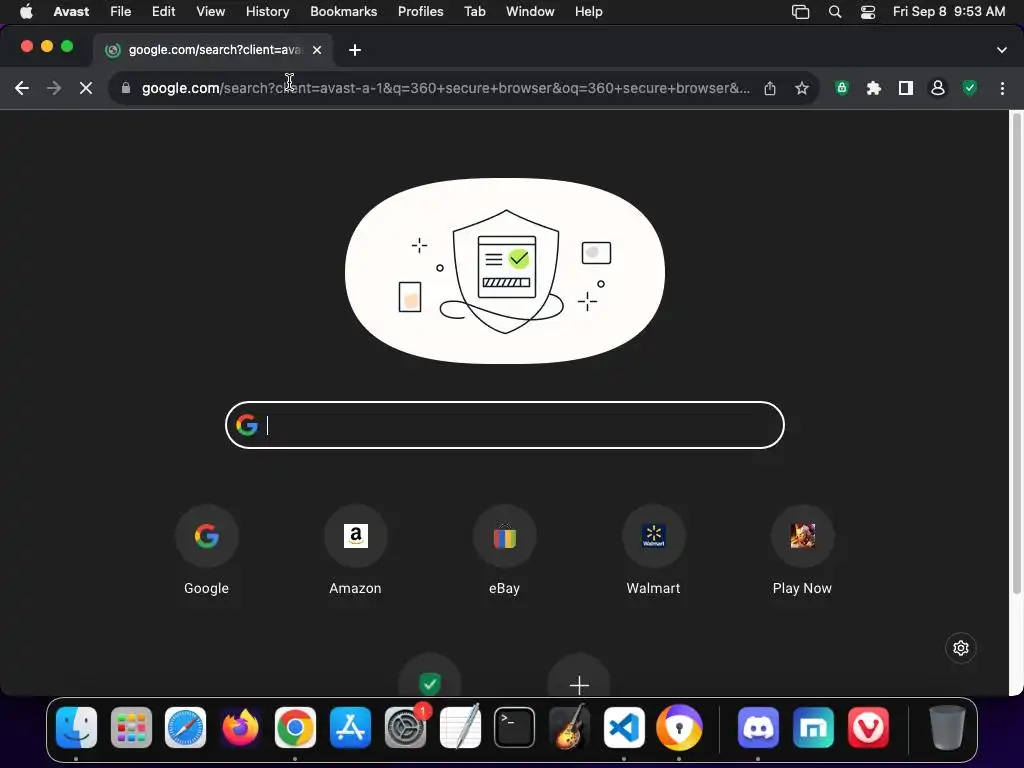This screenshot has height=768, width=1024.
Task: Open Terminal from the Dock
Action: tap(515, 728)
